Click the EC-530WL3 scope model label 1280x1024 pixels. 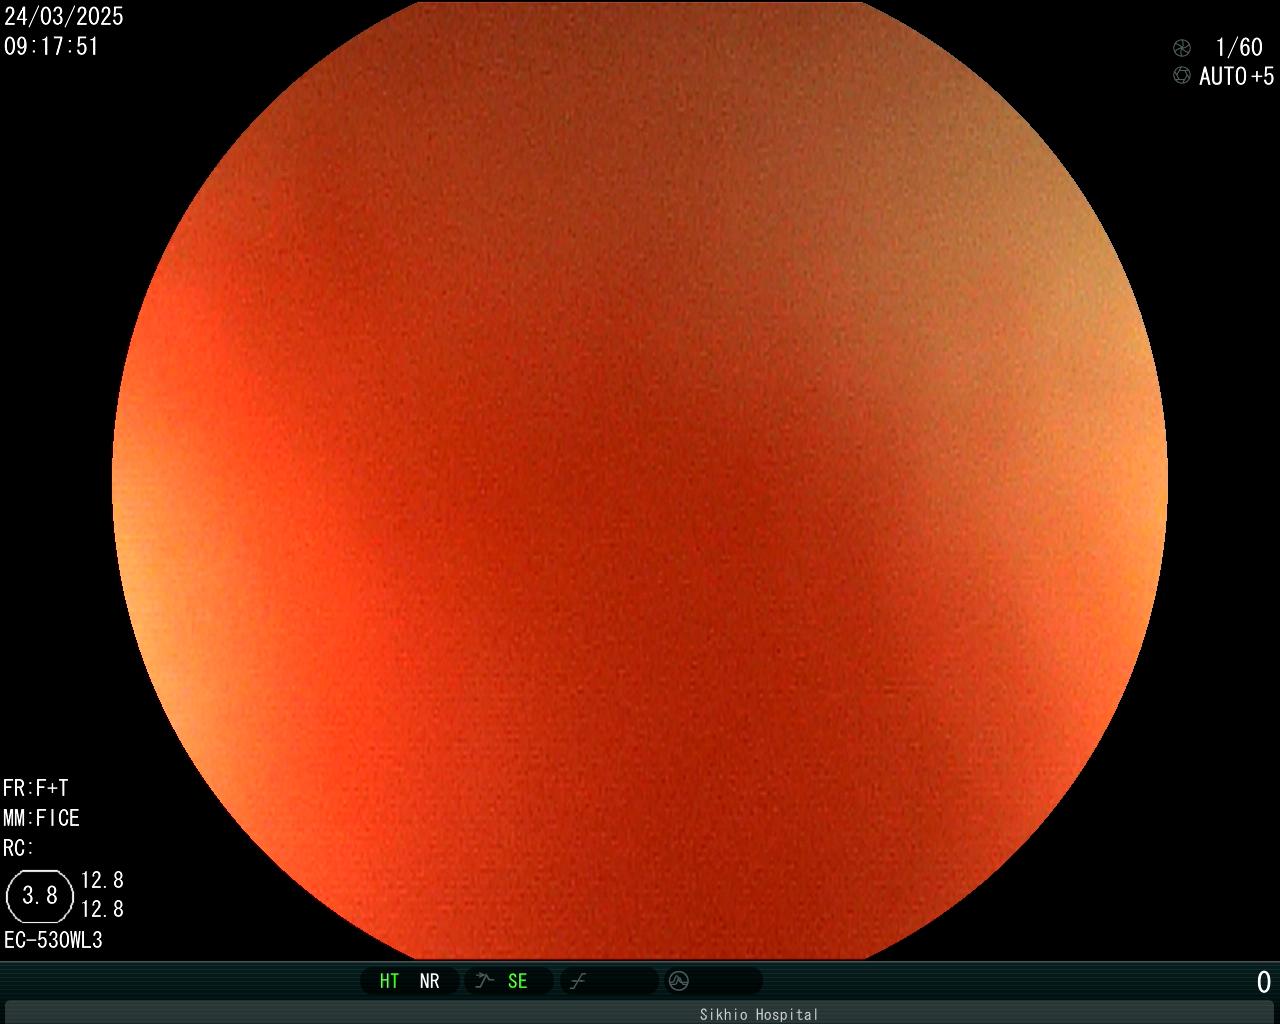(x=53, y=940)
